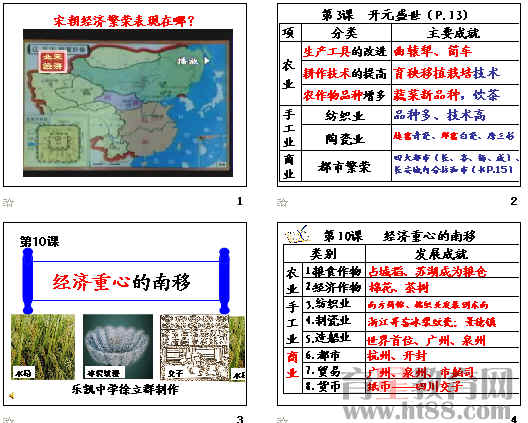Click the animation star icon below slide 1

click(x=8, y=202)
